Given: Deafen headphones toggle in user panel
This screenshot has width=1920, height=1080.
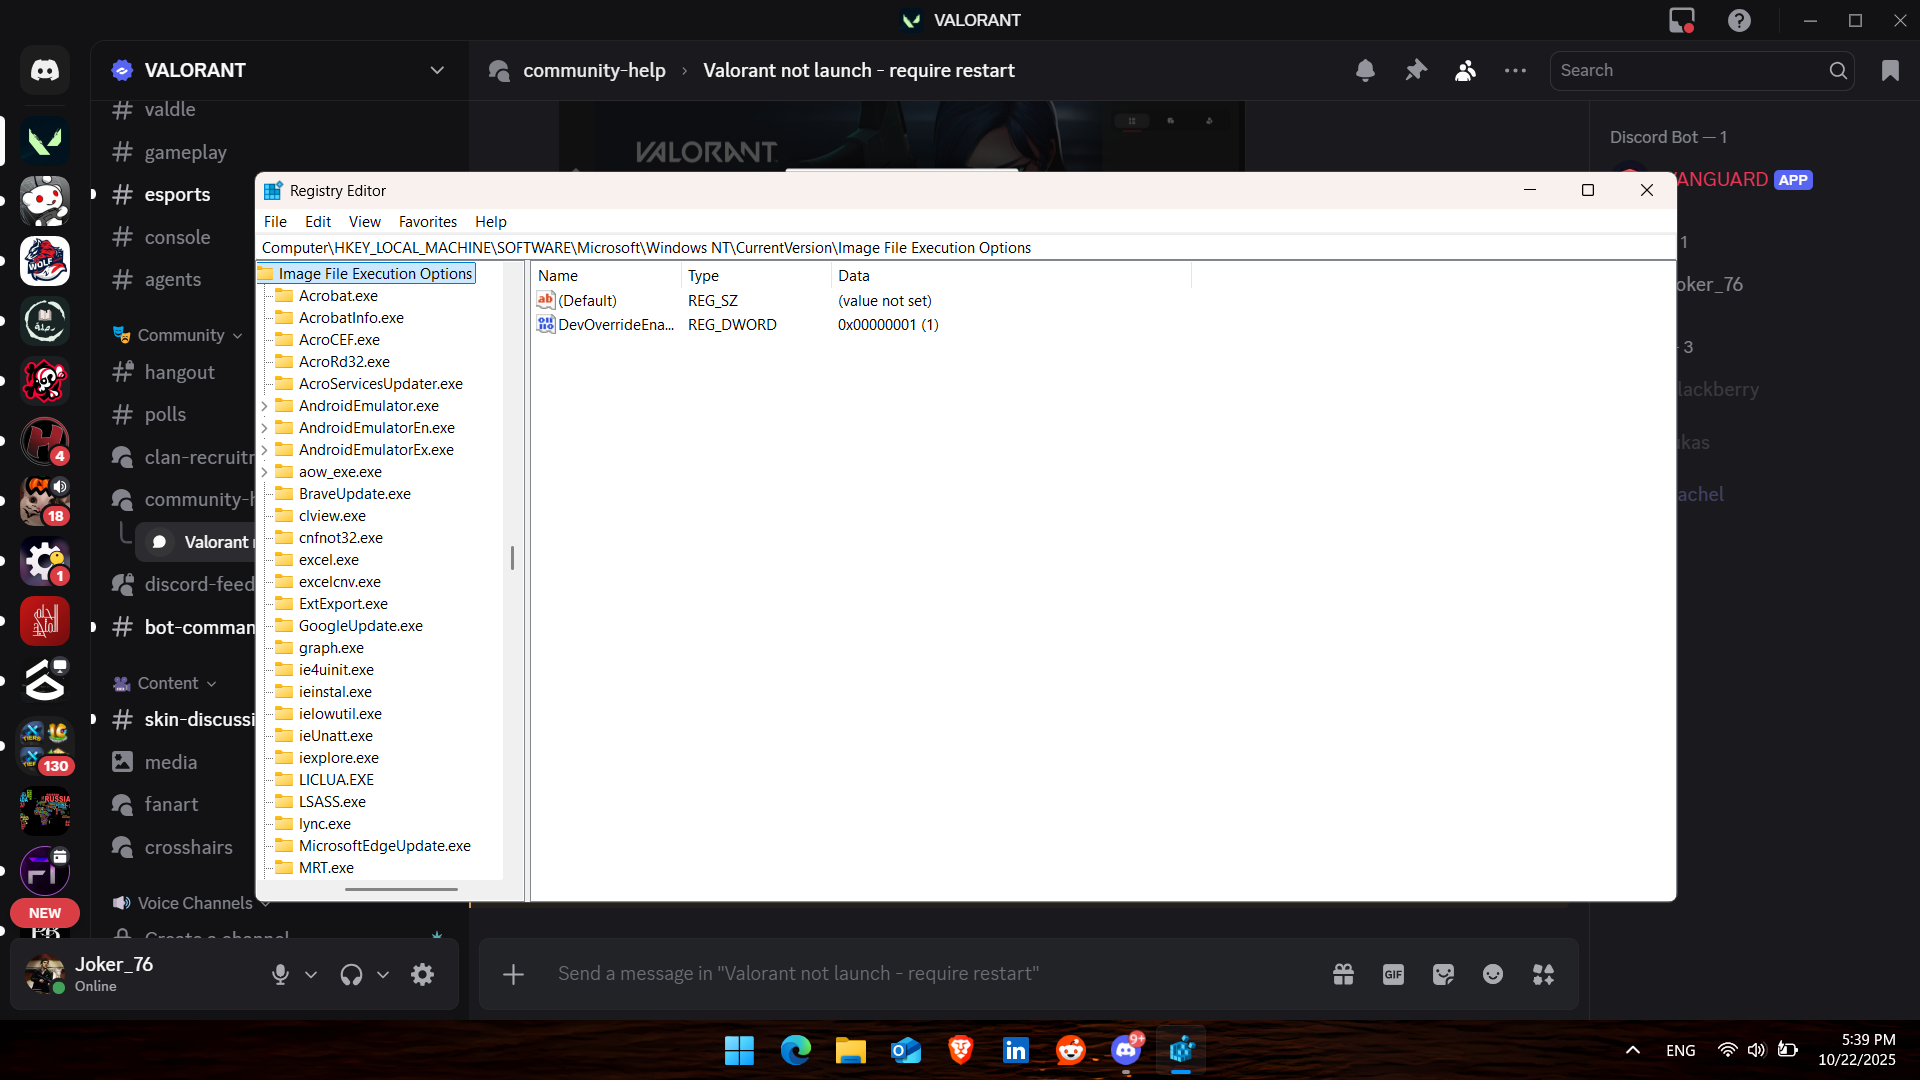Looking at the screenshot, I should tap(351, 975).
